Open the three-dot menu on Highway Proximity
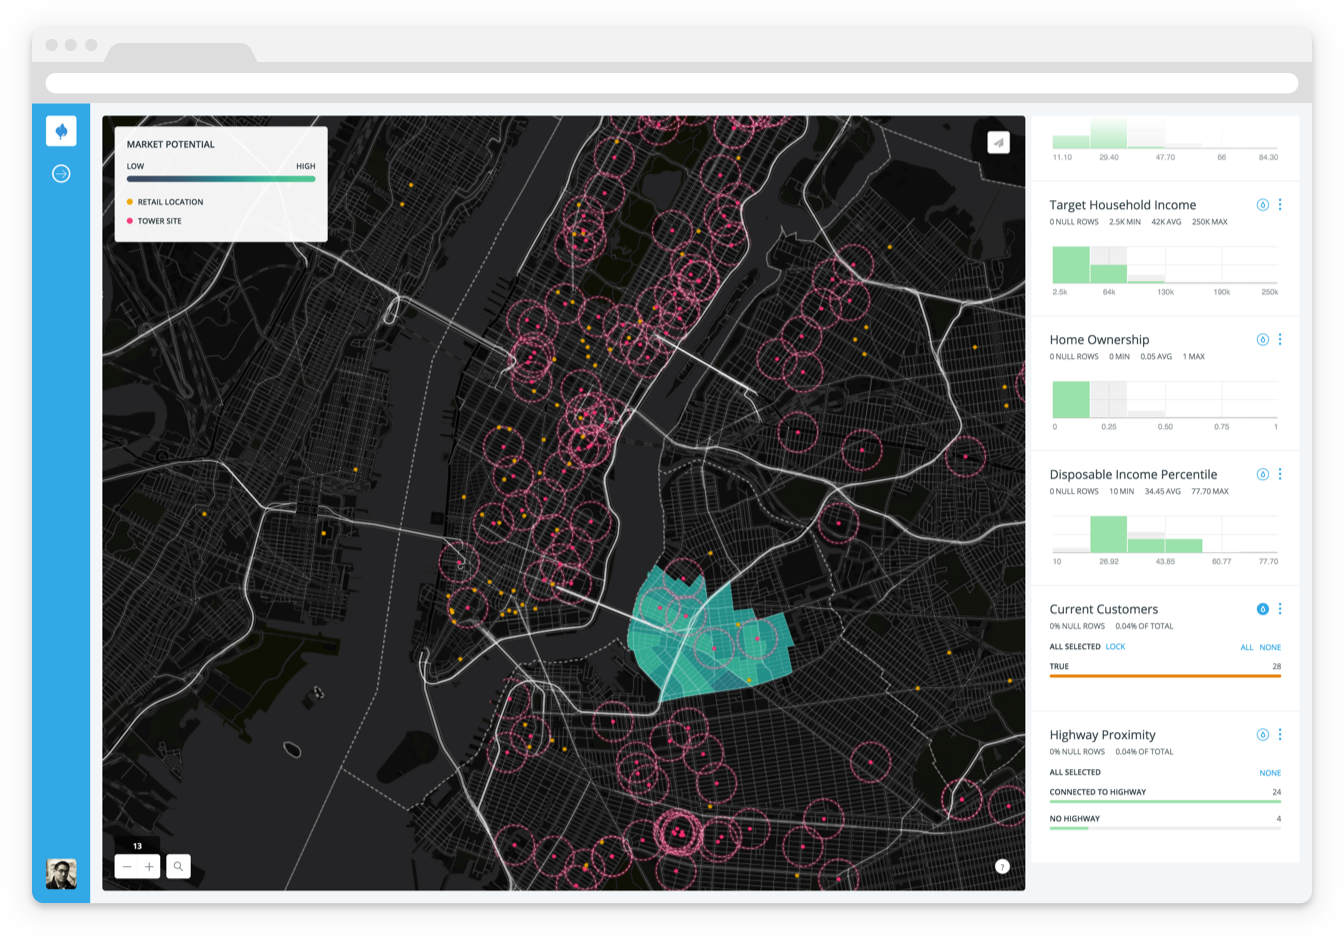The width and height of the screenshot is (1344, 940). [x=1281, y=734]
